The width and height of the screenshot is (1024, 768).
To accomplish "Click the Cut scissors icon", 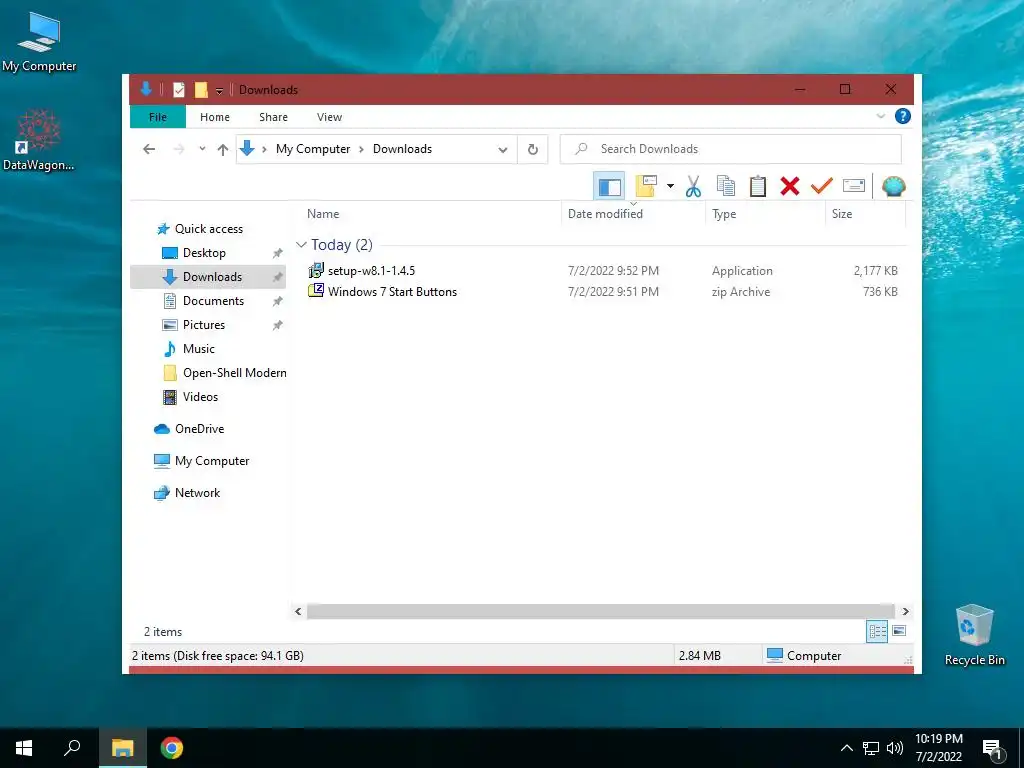I will (694, 187).
